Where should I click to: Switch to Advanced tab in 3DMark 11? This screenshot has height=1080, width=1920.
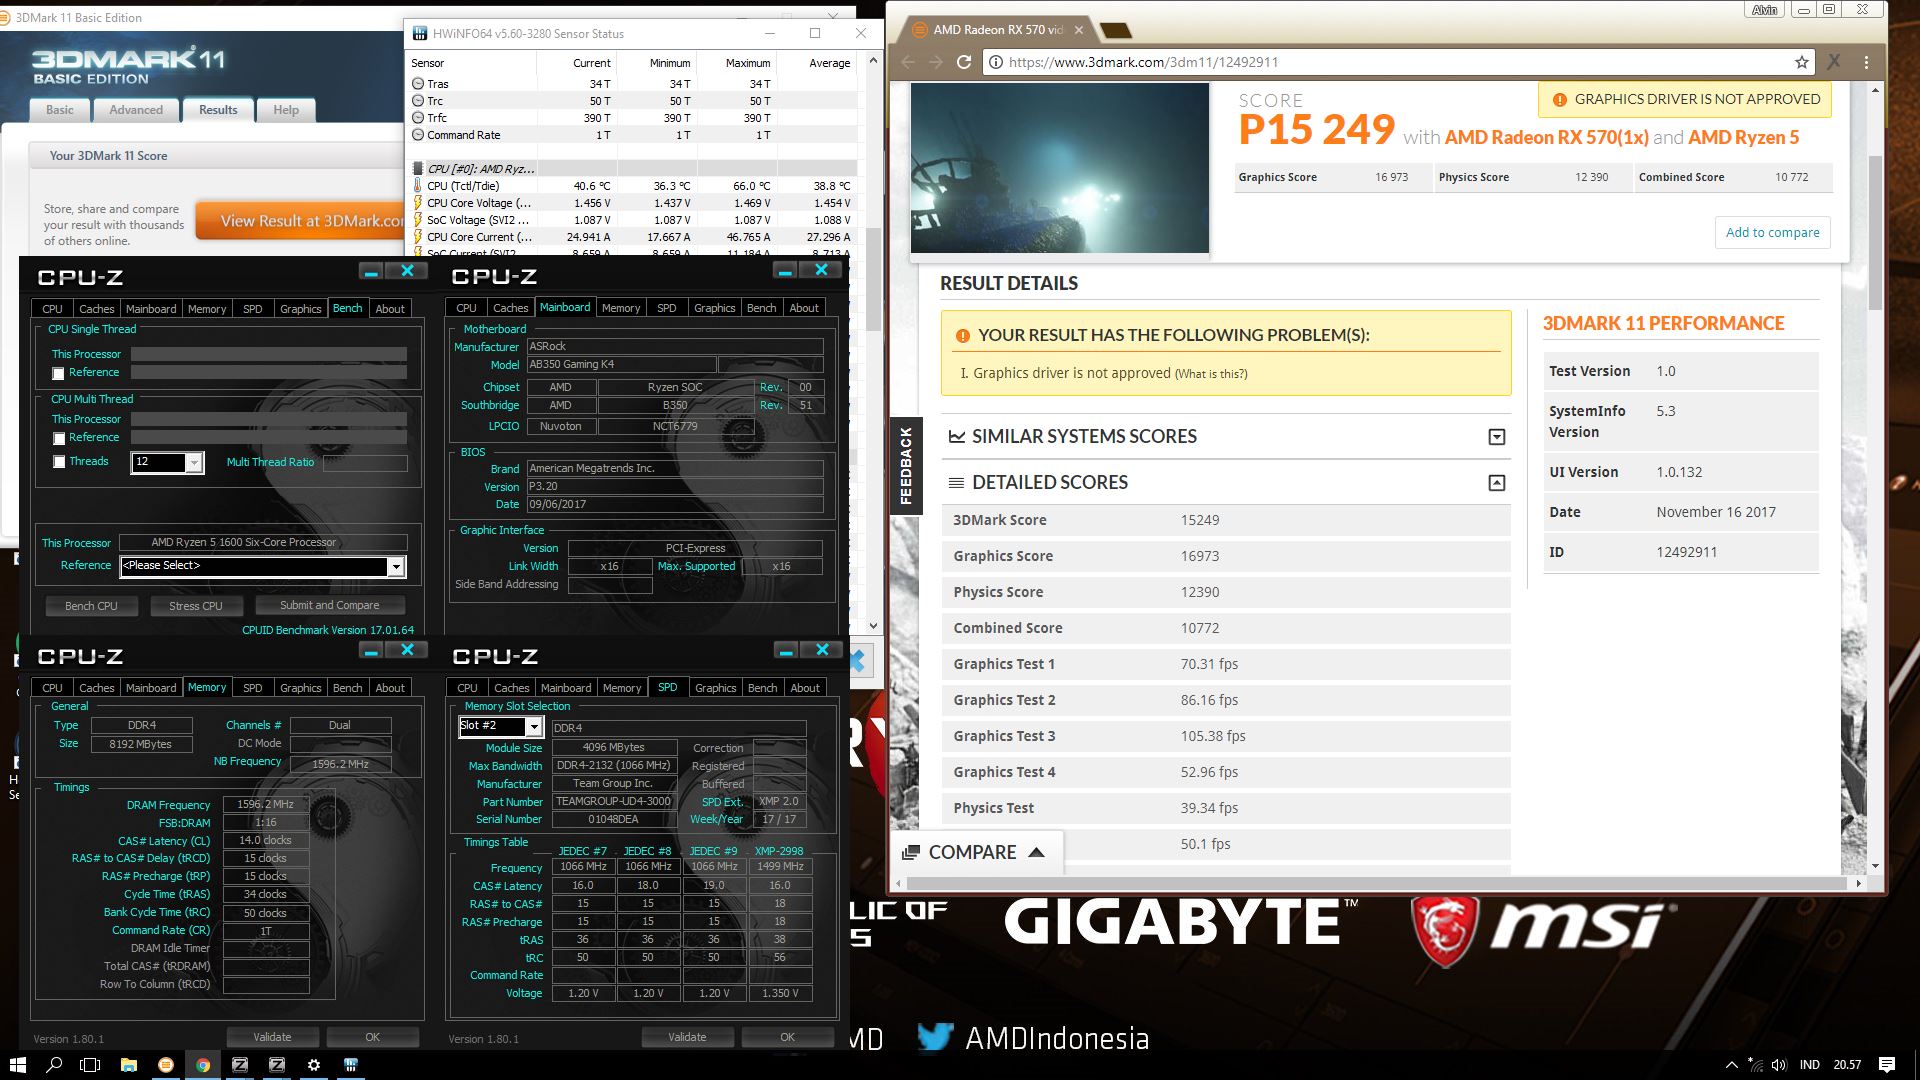(136, 110)
